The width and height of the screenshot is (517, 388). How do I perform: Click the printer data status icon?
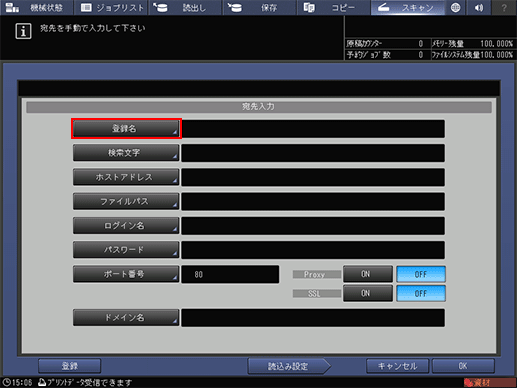point(42,382)
